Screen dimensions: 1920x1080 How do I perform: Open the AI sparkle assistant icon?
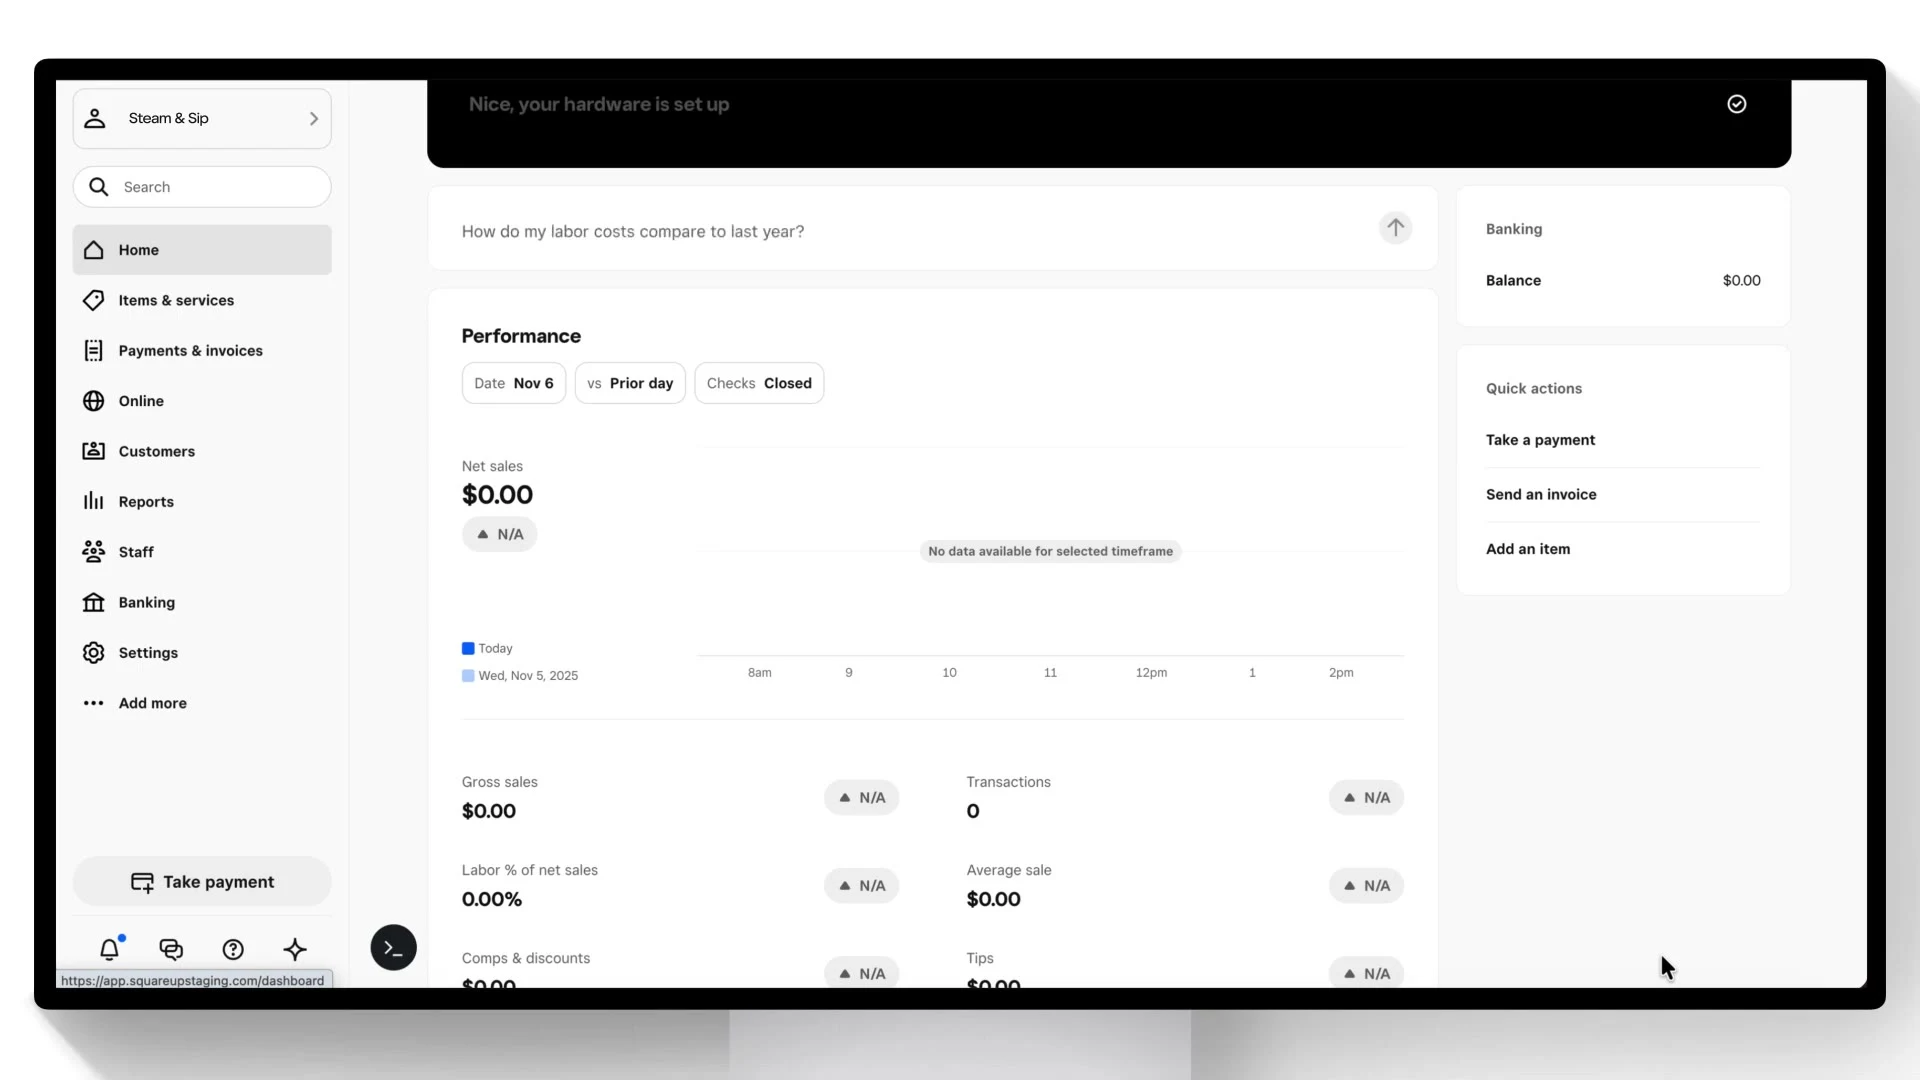pyautogui.click(x=295, y=949)
